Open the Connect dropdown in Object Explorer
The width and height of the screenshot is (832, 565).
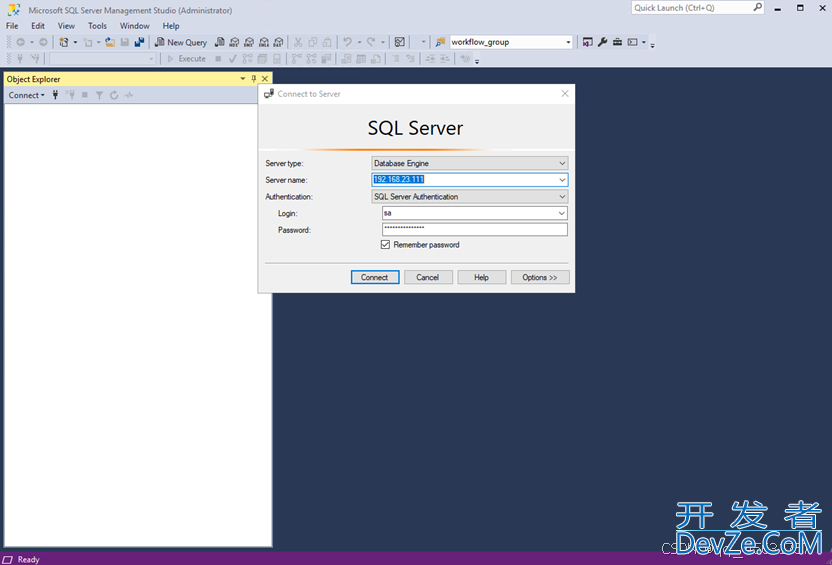27,95
